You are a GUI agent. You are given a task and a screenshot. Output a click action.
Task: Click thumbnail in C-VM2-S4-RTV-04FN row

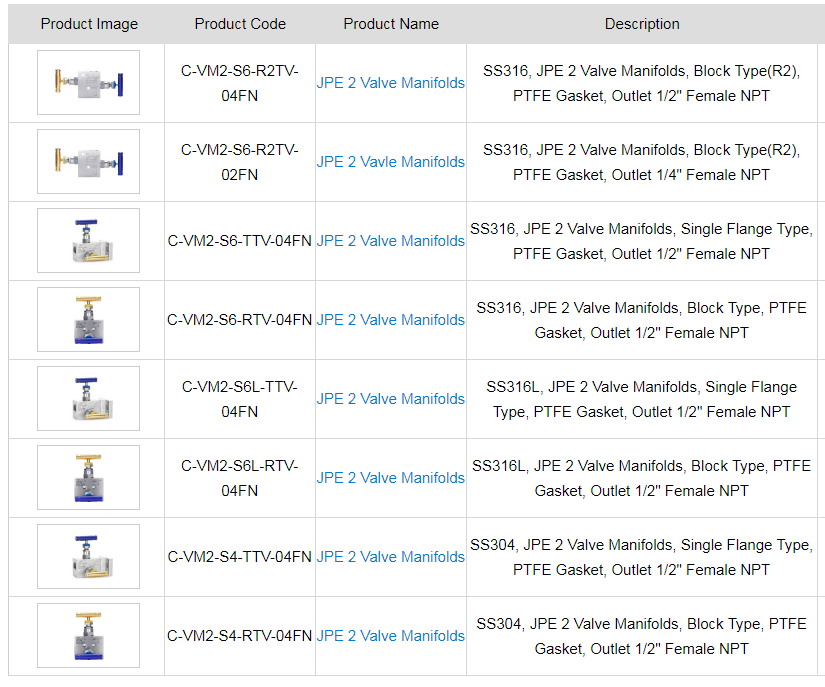pyautogui.click(x=88, y=636)
